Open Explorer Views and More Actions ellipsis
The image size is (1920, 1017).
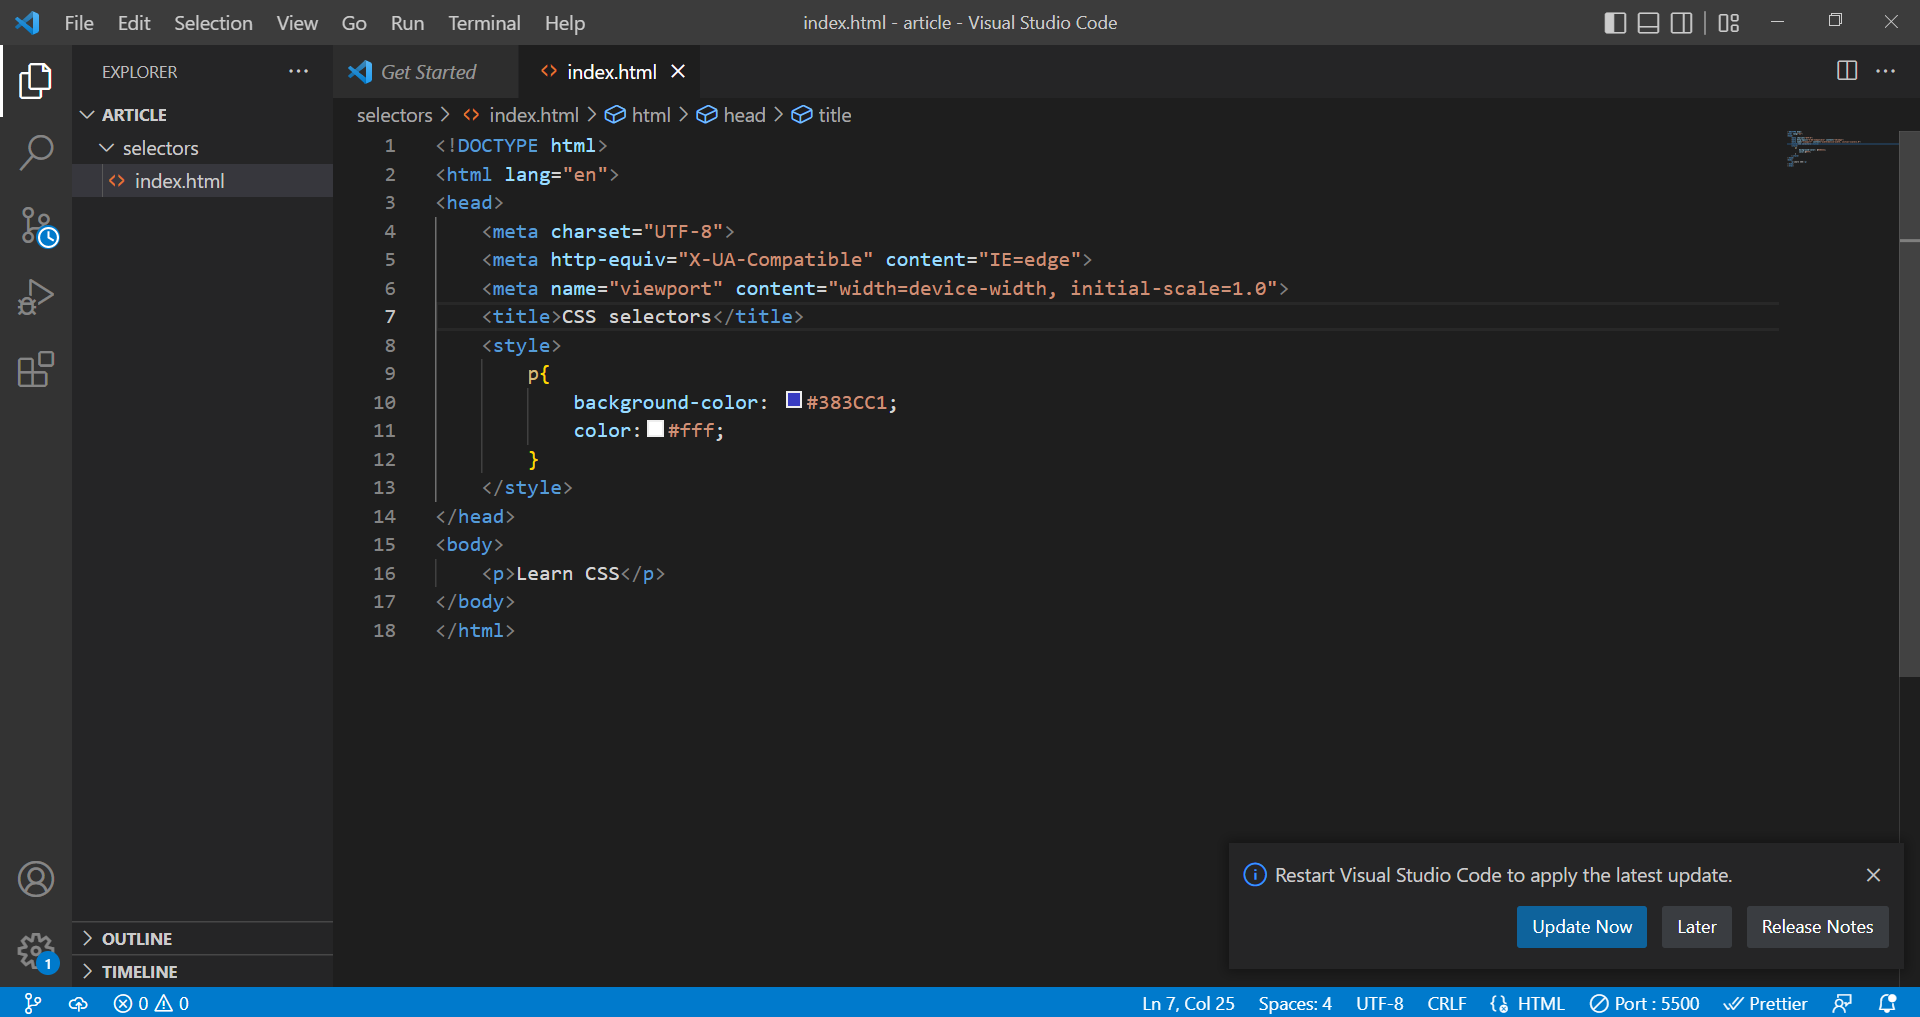[x=298, y=71]
